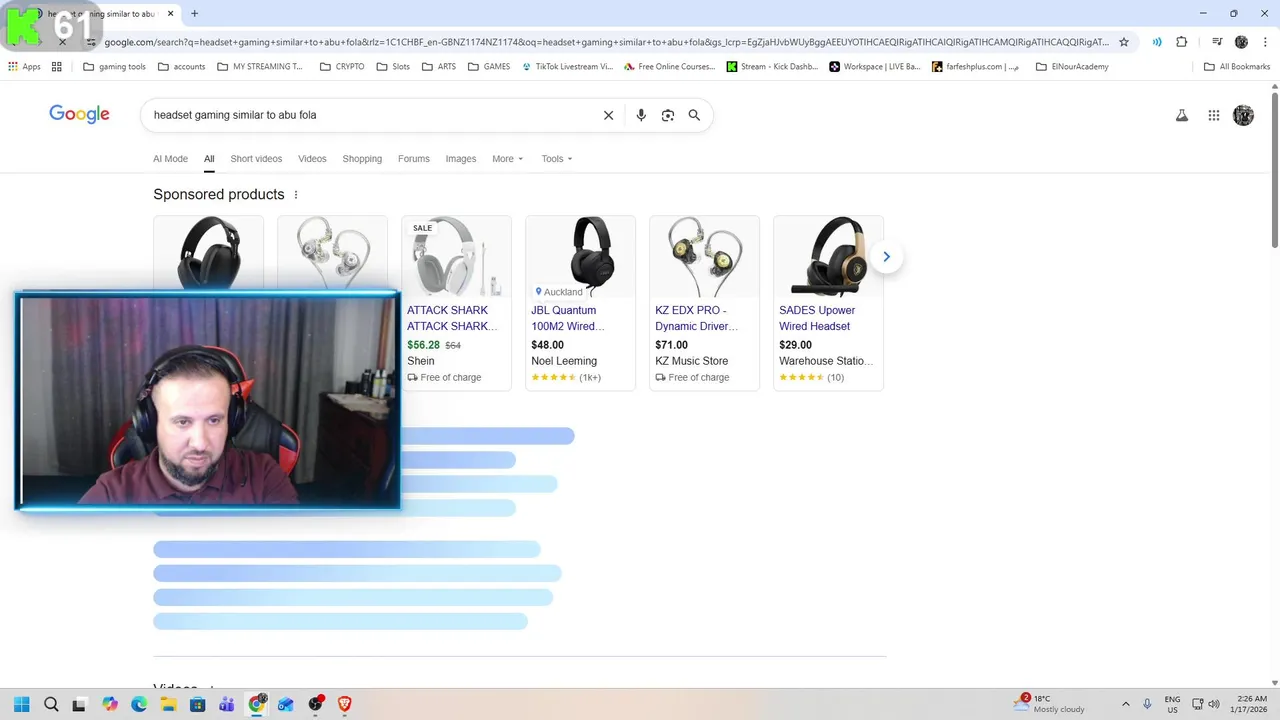The height and width of the screenshot is (720, 1280).
Task: Open File Explorer from taskbar
Action: click(x=168, y=704)
